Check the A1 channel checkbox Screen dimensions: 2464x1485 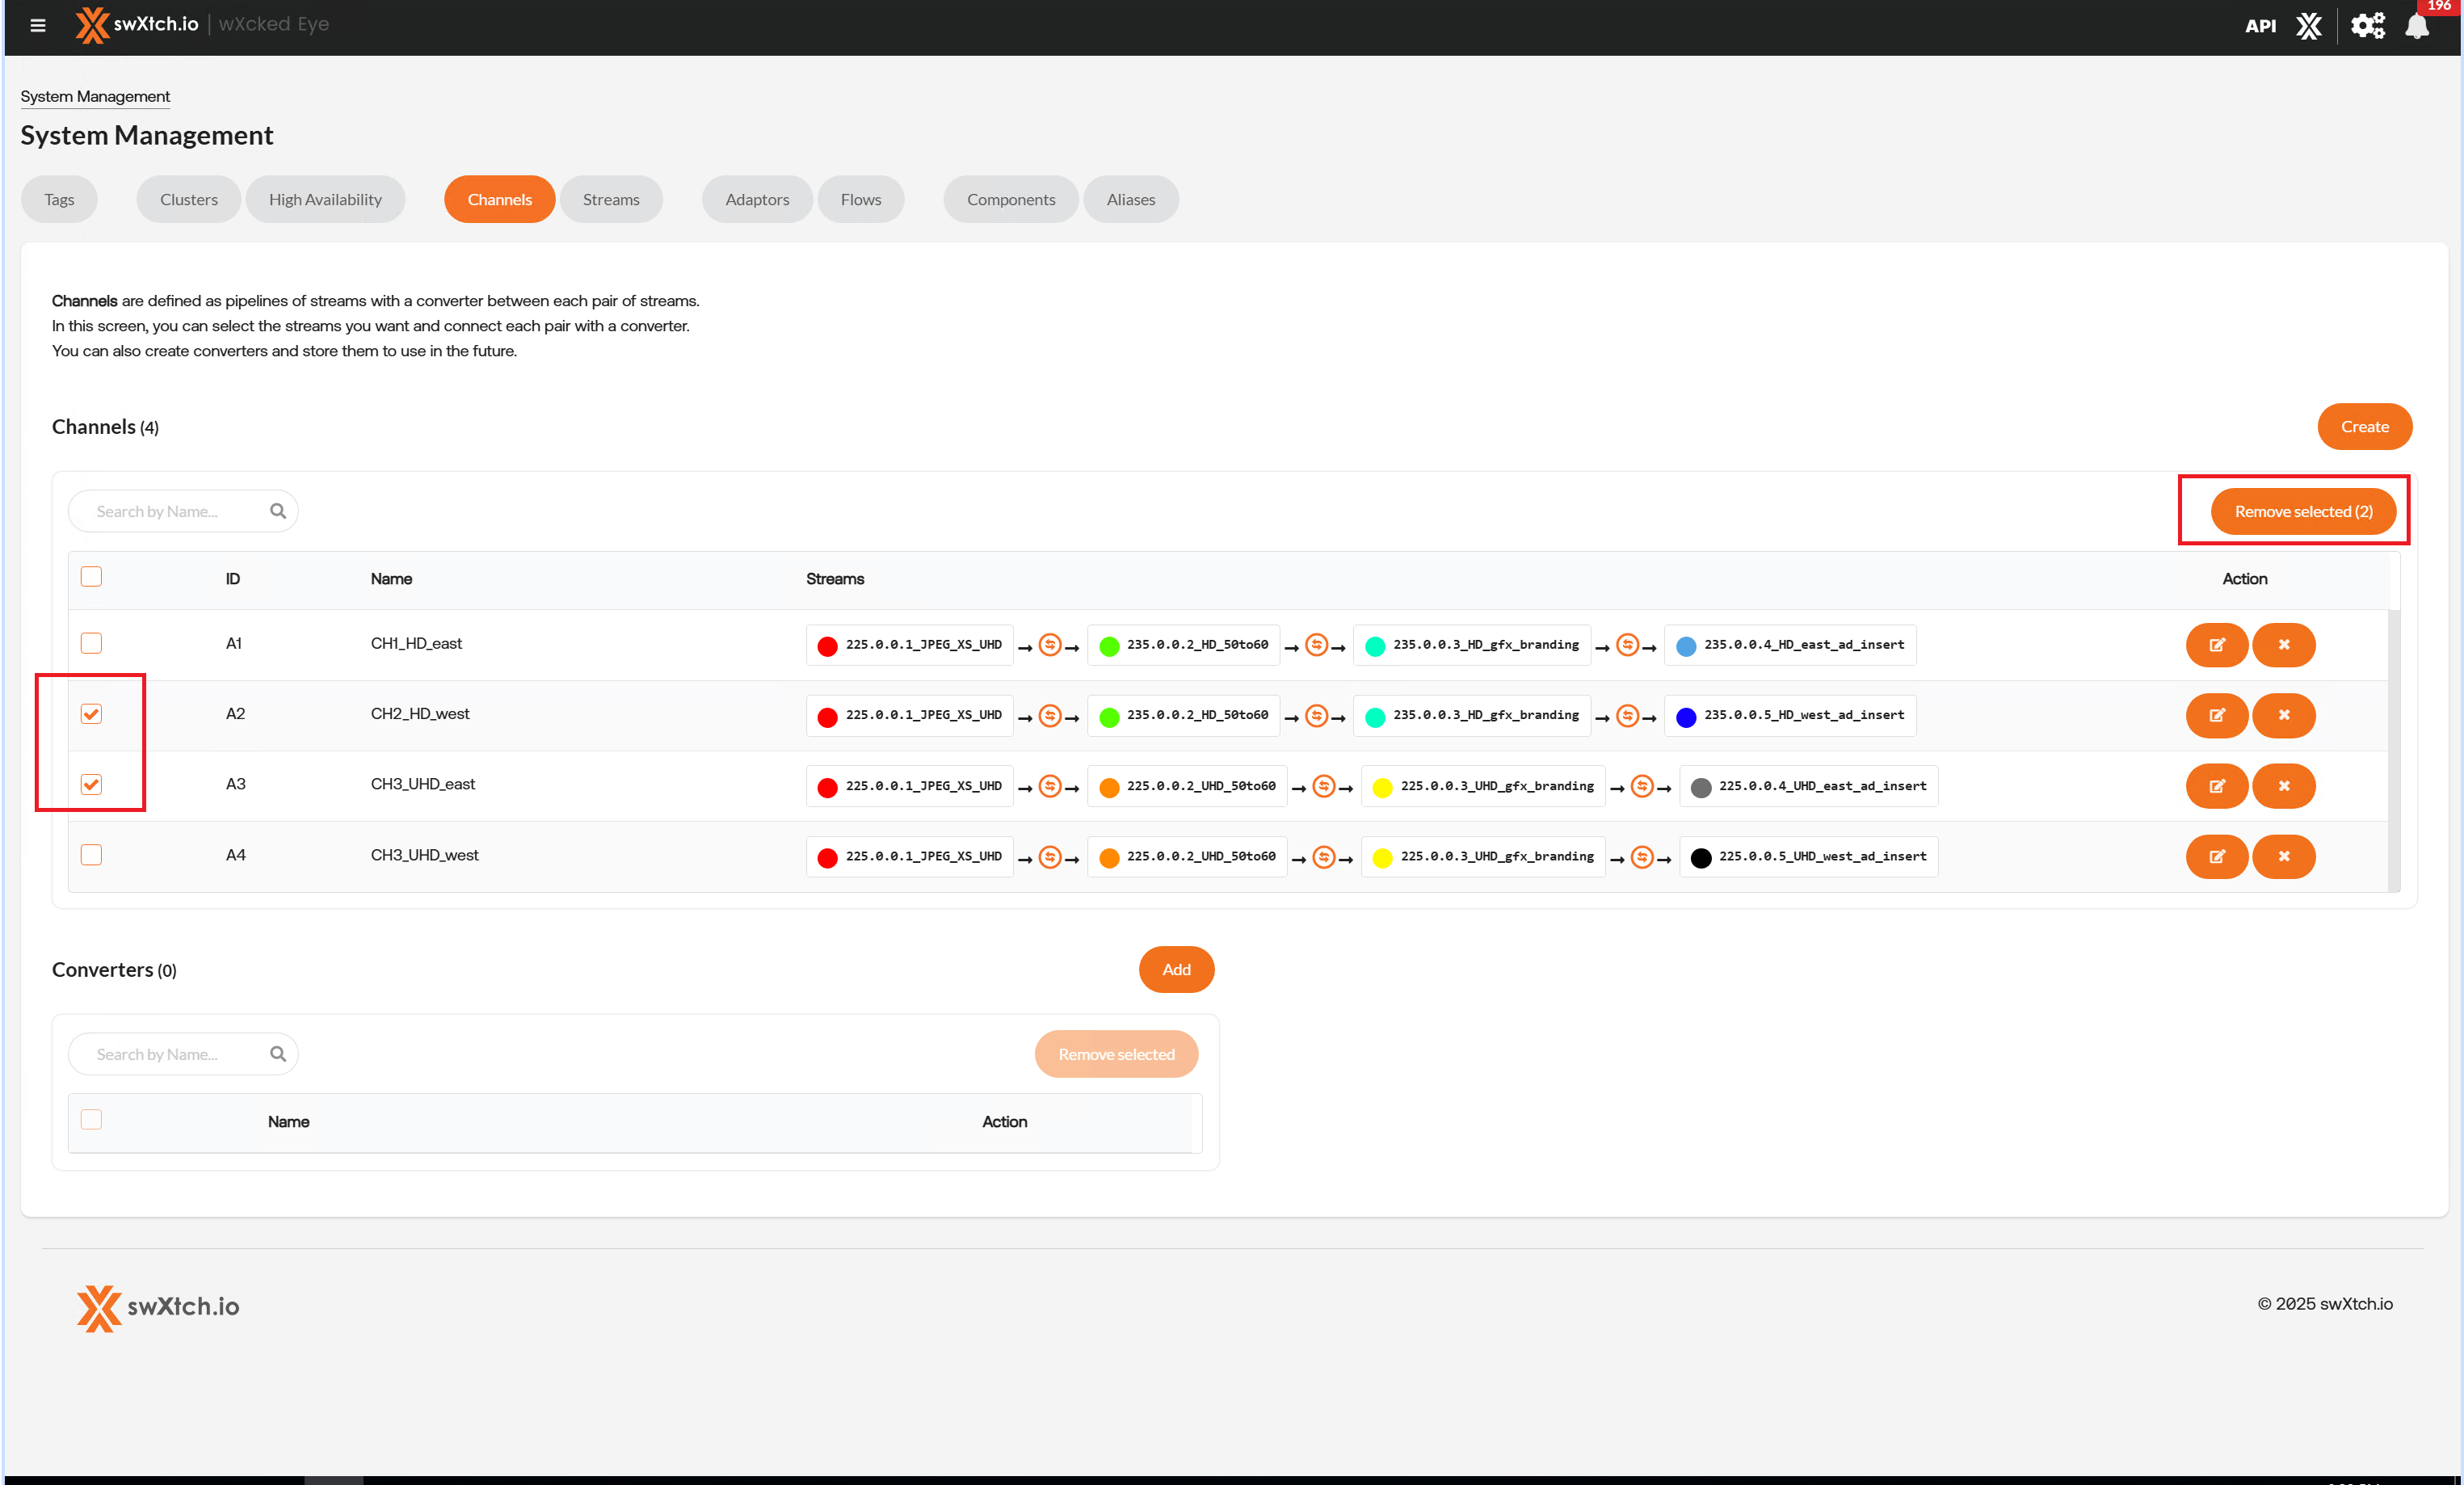pyautogui.click(x=91, y=644)
